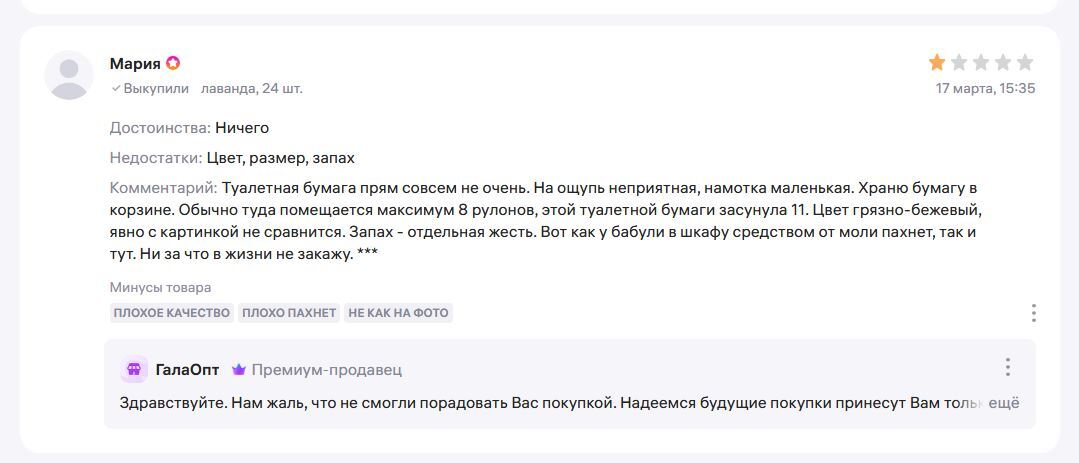Open reviewer Мария's profile name
Viewport: 1079px width, 463px height.
[x=135, y=64]
